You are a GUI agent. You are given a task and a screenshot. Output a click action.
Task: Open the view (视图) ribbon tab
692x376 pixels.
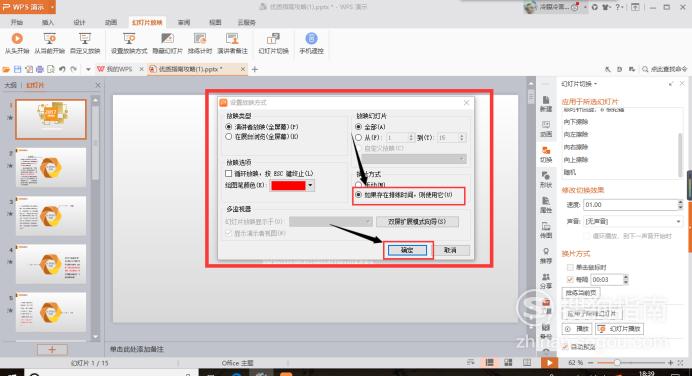215,23
